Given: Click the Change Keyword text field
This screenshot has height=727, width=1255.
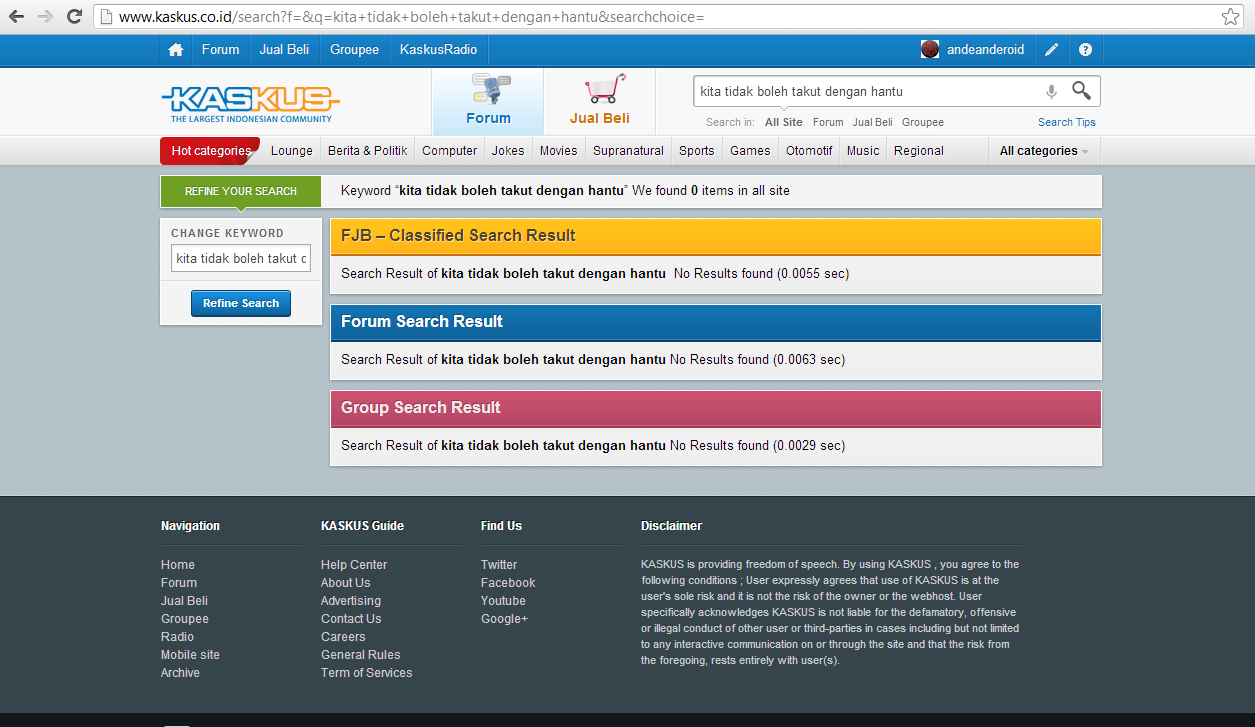Looking at the screenshot, I should pos(241,258).
